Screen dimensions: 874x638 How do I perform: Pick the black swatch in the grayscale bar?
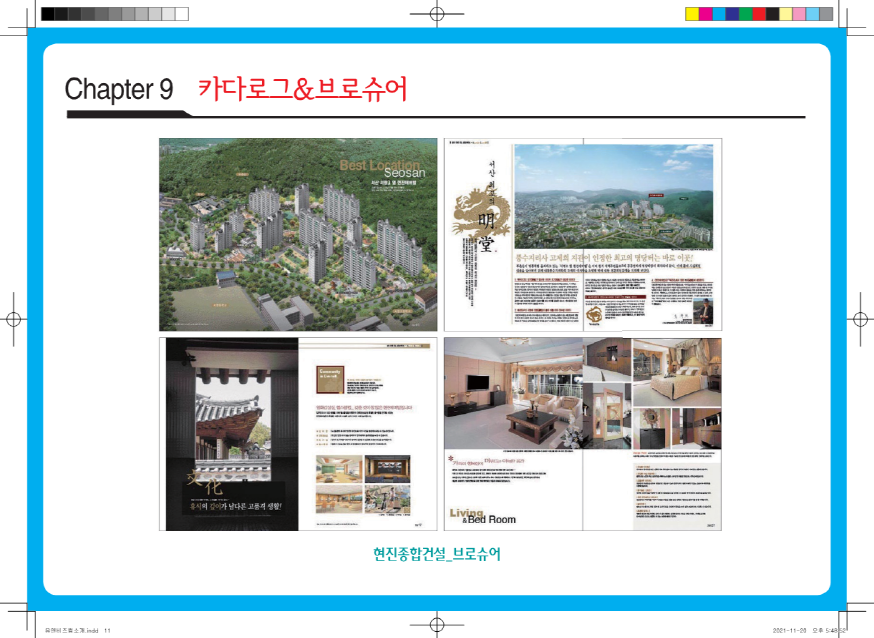[48, 14]
